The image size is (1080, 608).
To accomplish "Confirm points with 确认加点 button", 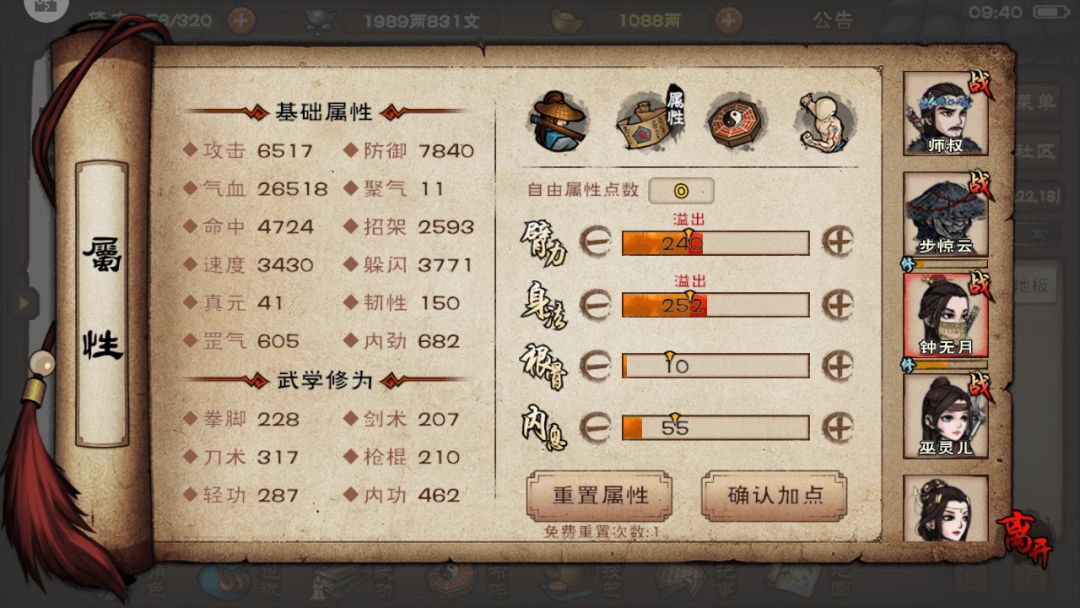I will pos(774,496).
